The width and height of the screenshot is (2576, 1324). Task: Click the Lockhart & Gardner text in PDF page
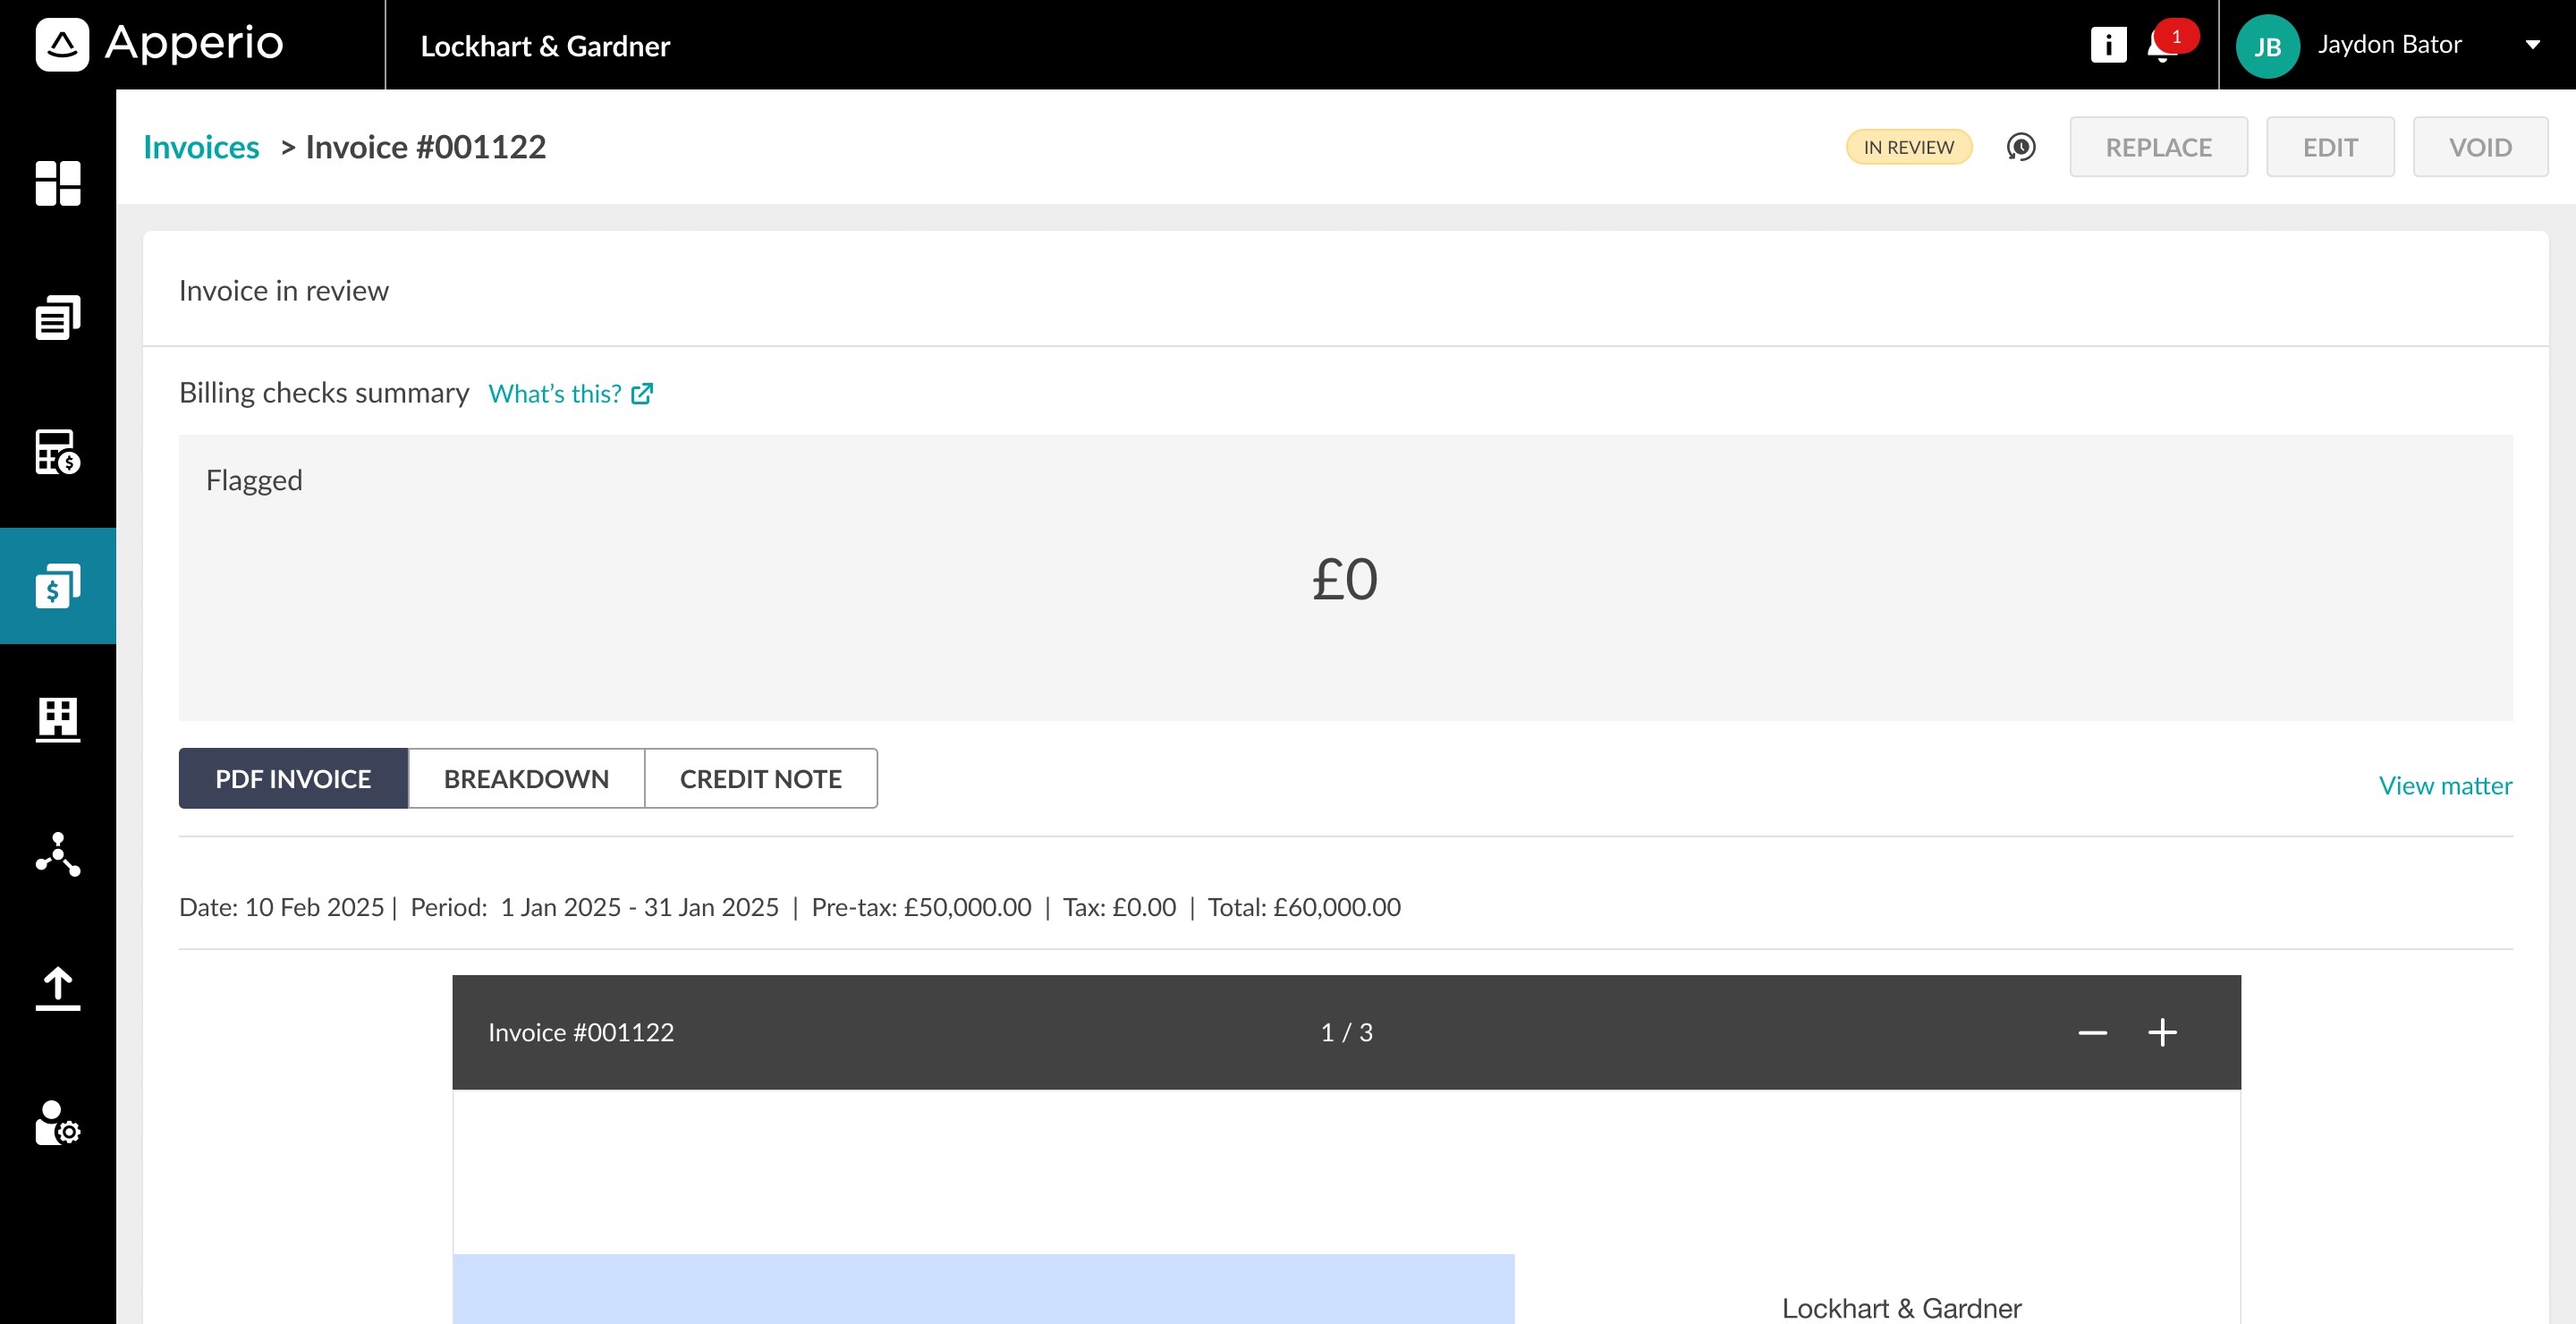(x=1901, y=1308)
